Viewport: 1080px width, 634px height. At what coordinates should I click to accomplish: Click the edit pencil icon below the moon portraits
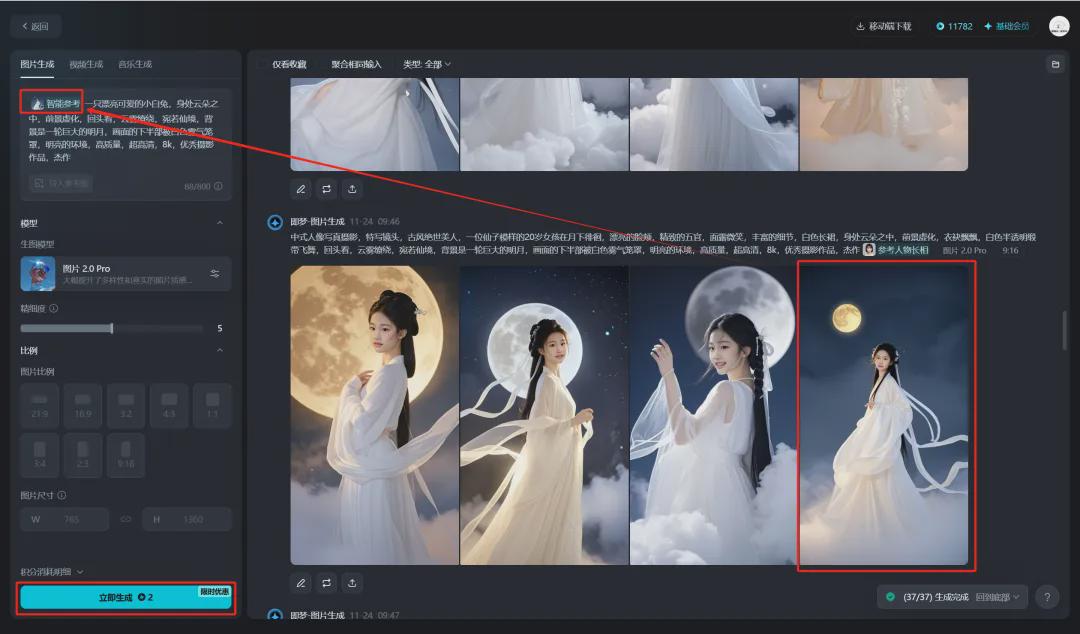click(x=301, y=582)
